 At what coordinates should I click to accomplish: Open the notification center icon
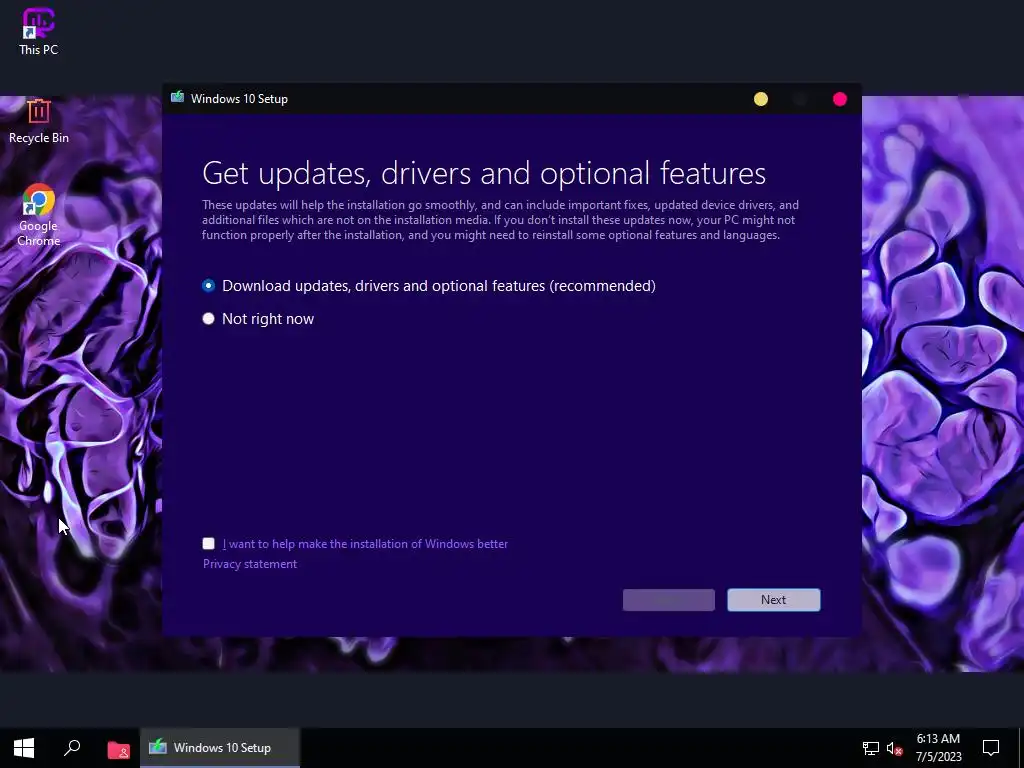pos(991,748)
